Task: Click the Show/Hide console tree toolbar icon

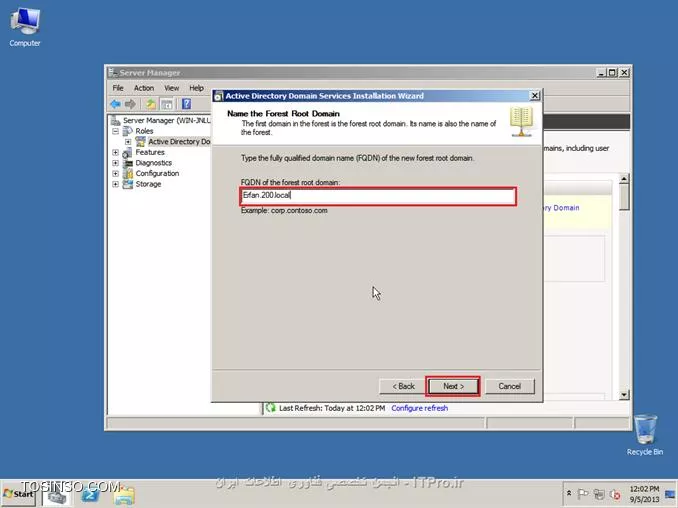Action: tap(166, 104)
